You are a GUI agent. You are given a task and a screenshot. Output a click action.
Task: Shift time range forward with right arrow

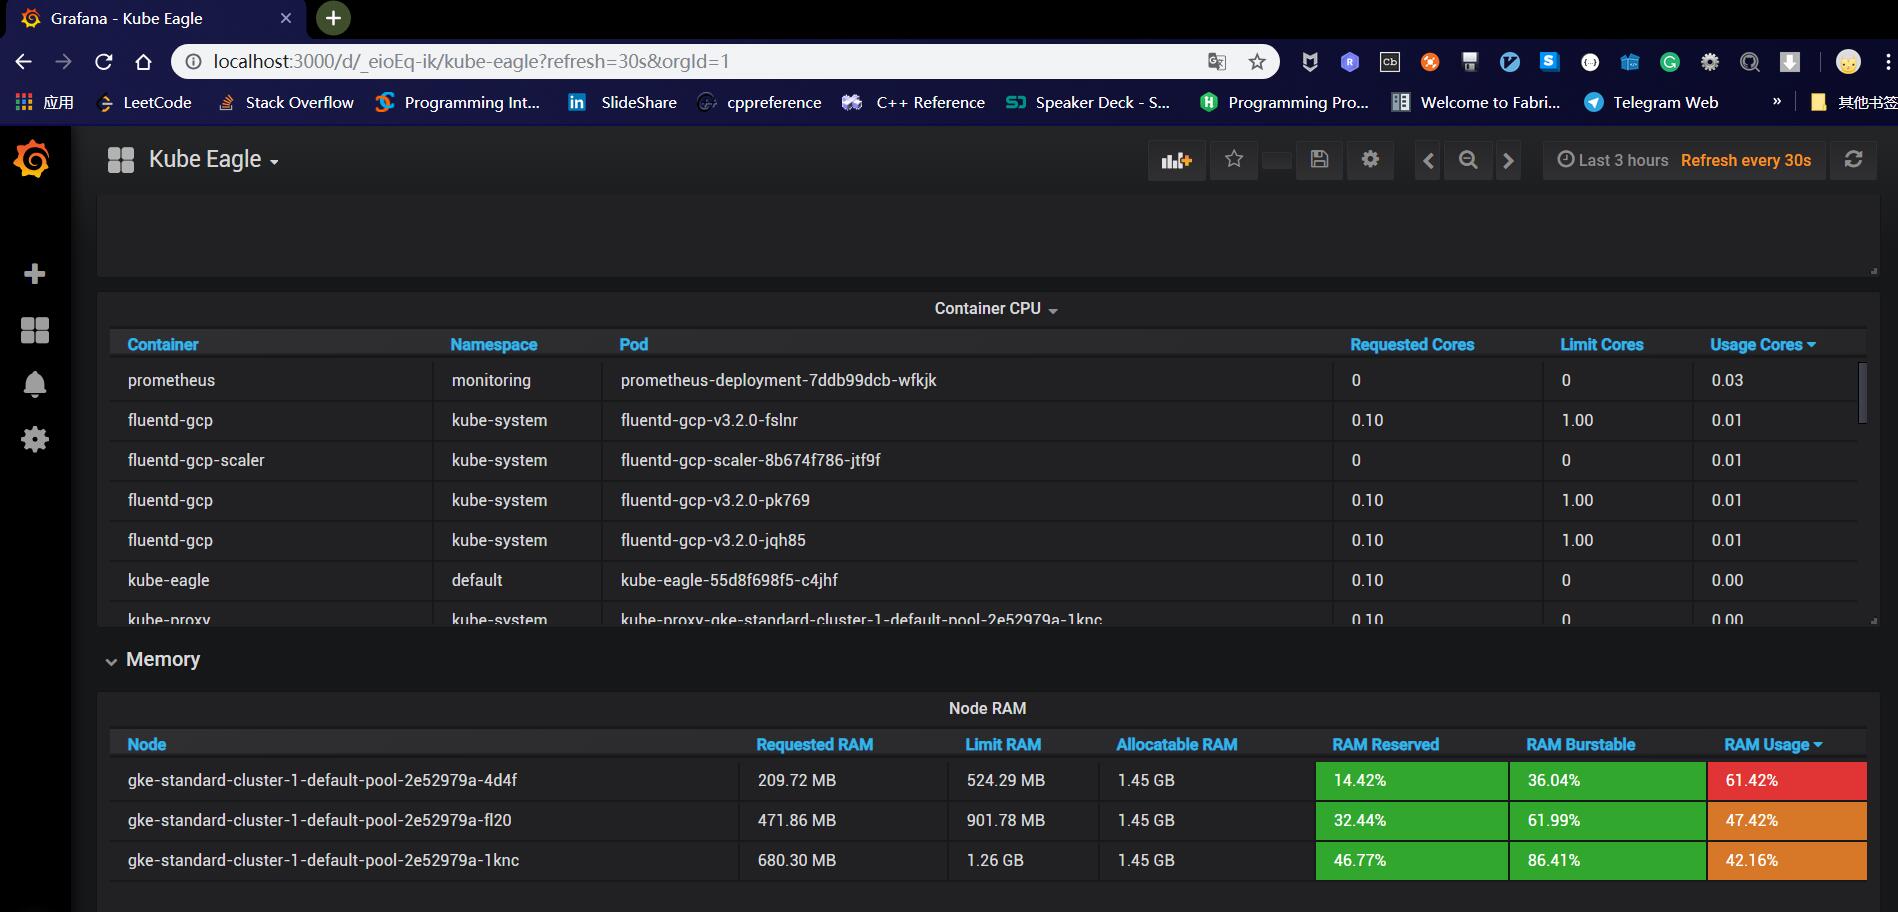[x=1508, y=160]
